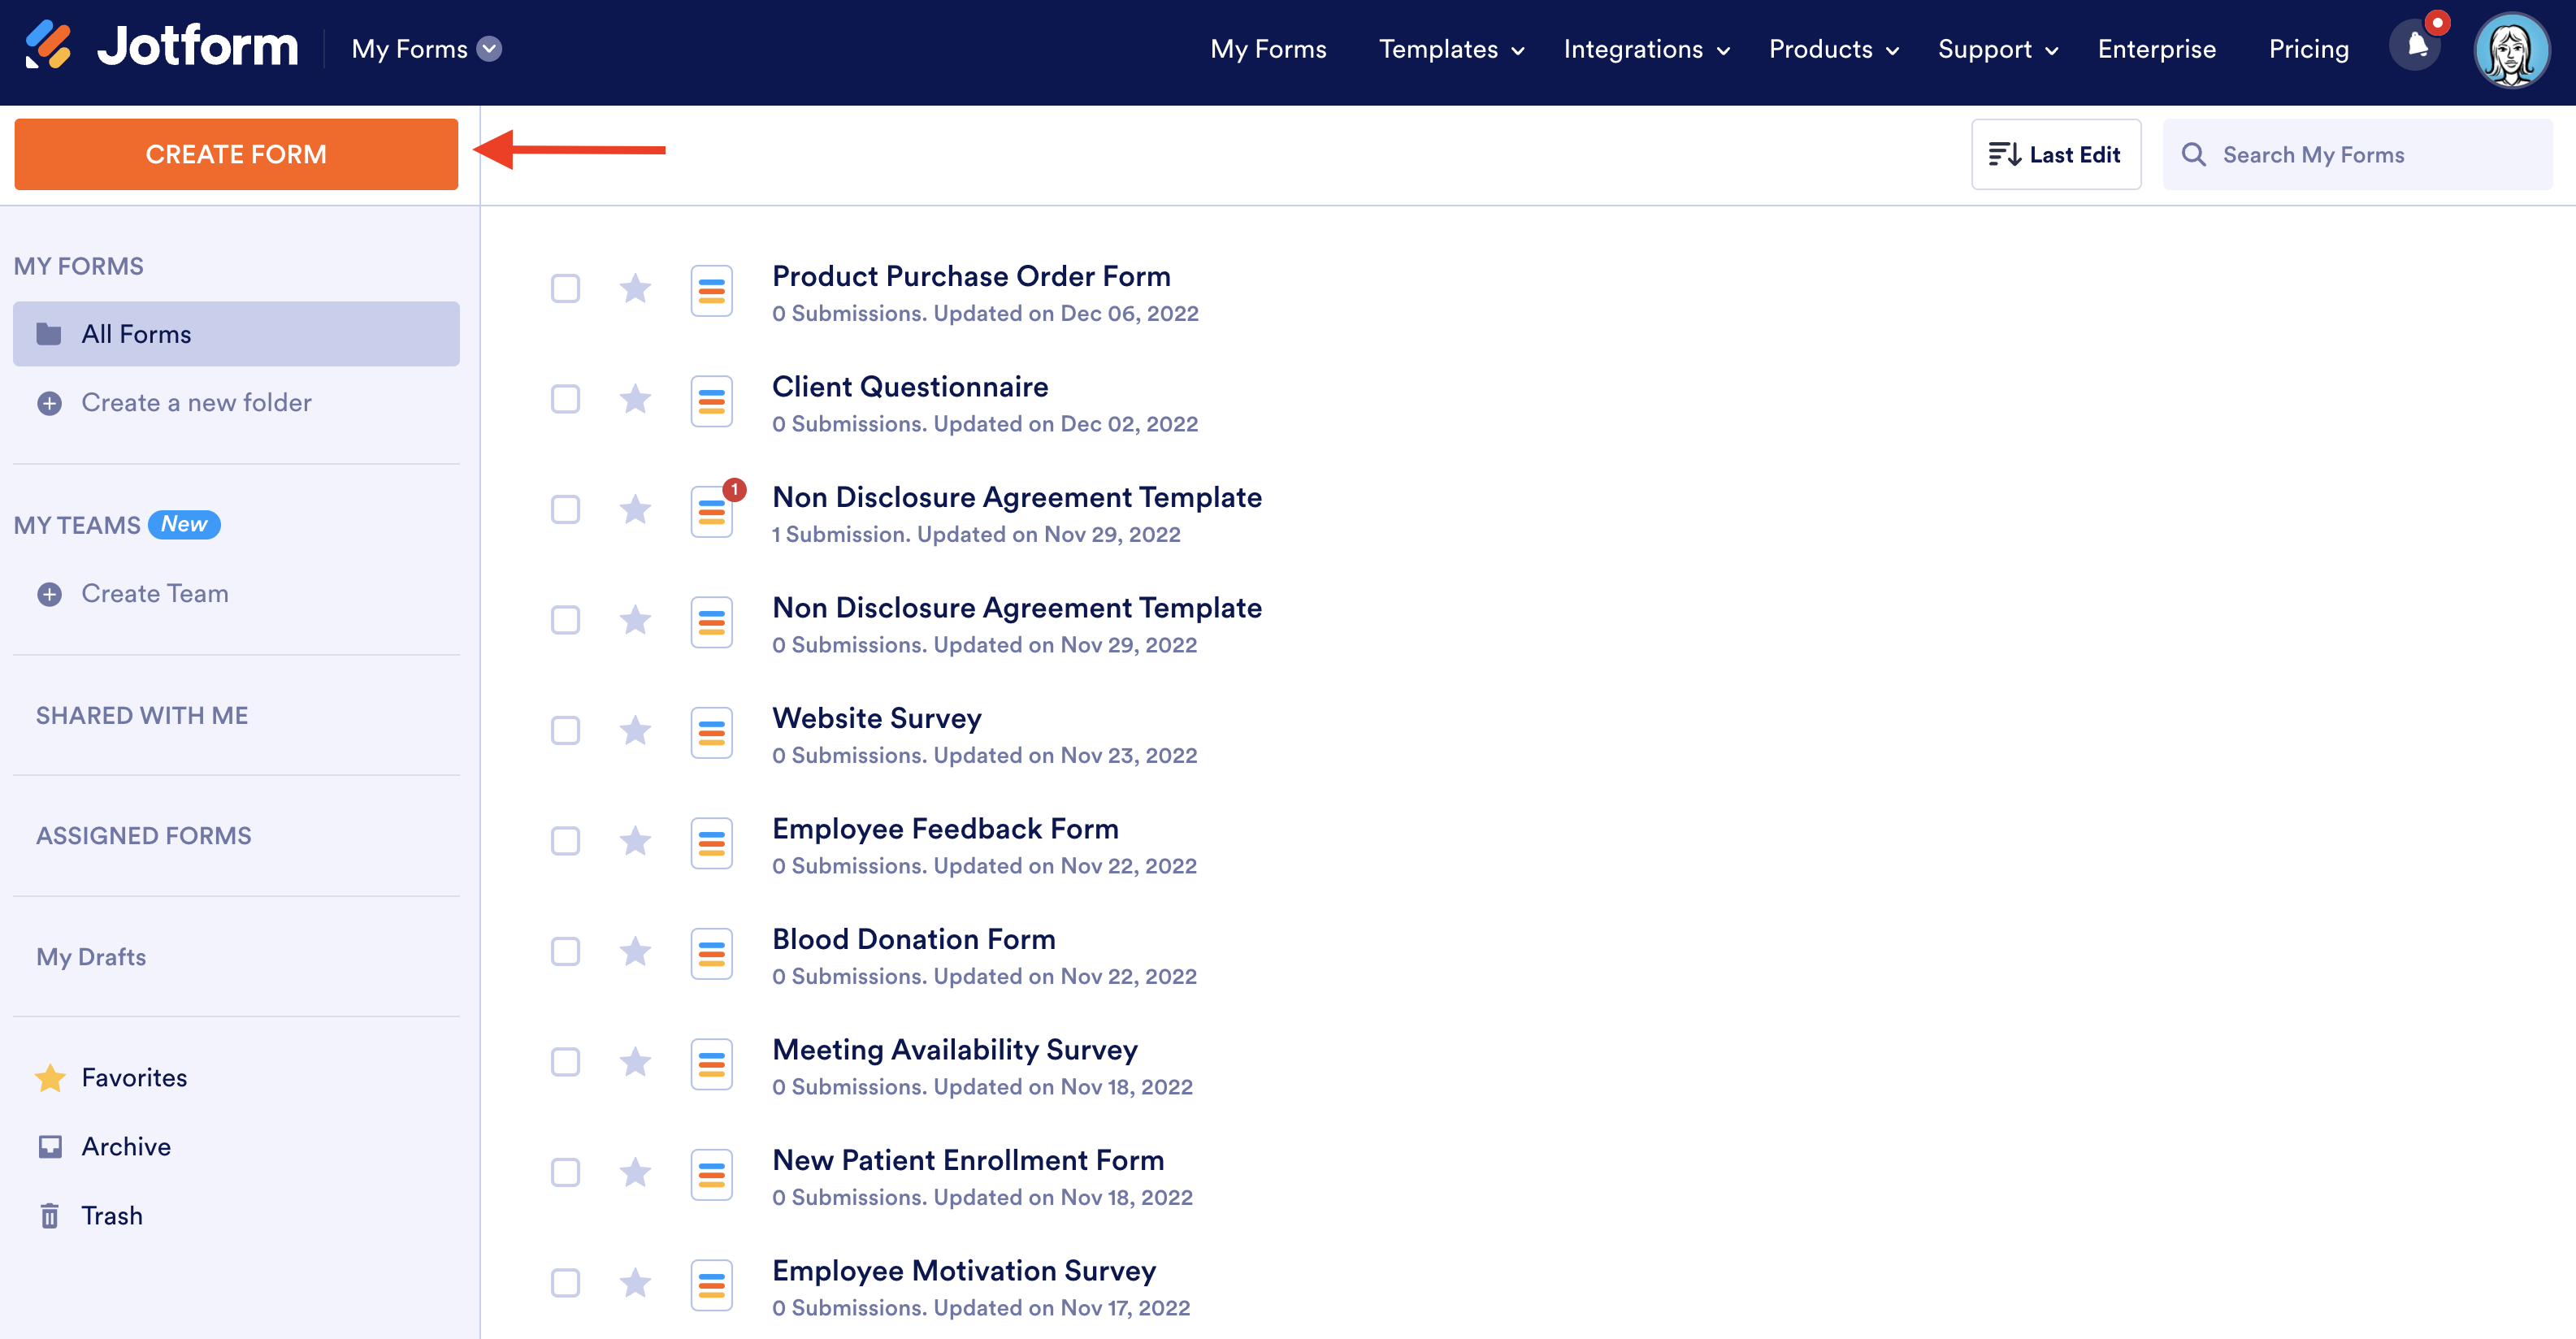Select the Blood Donation Form checkbox

[x=565, y=952]
